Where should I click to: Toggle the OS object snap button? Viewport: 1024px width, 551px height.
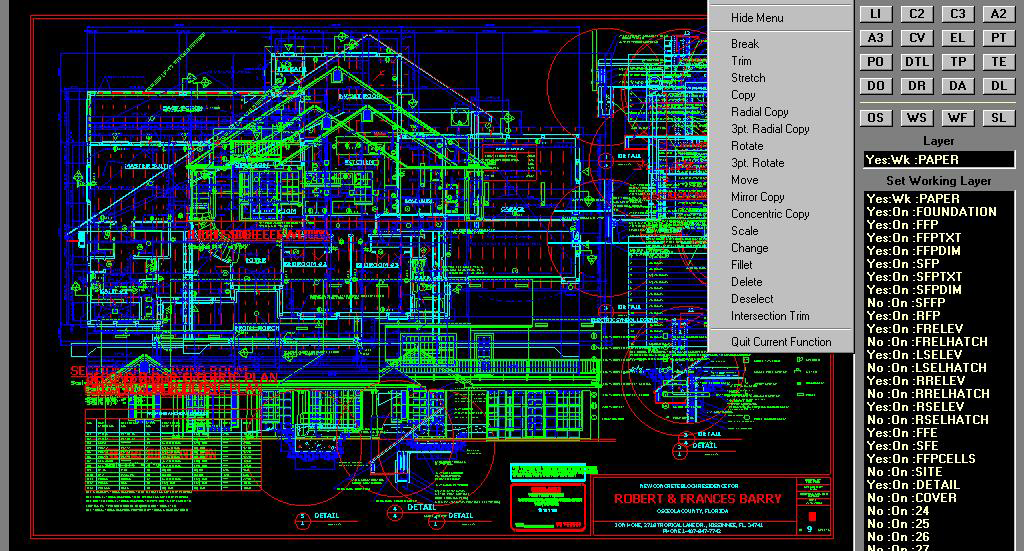[x=876, y=118]
